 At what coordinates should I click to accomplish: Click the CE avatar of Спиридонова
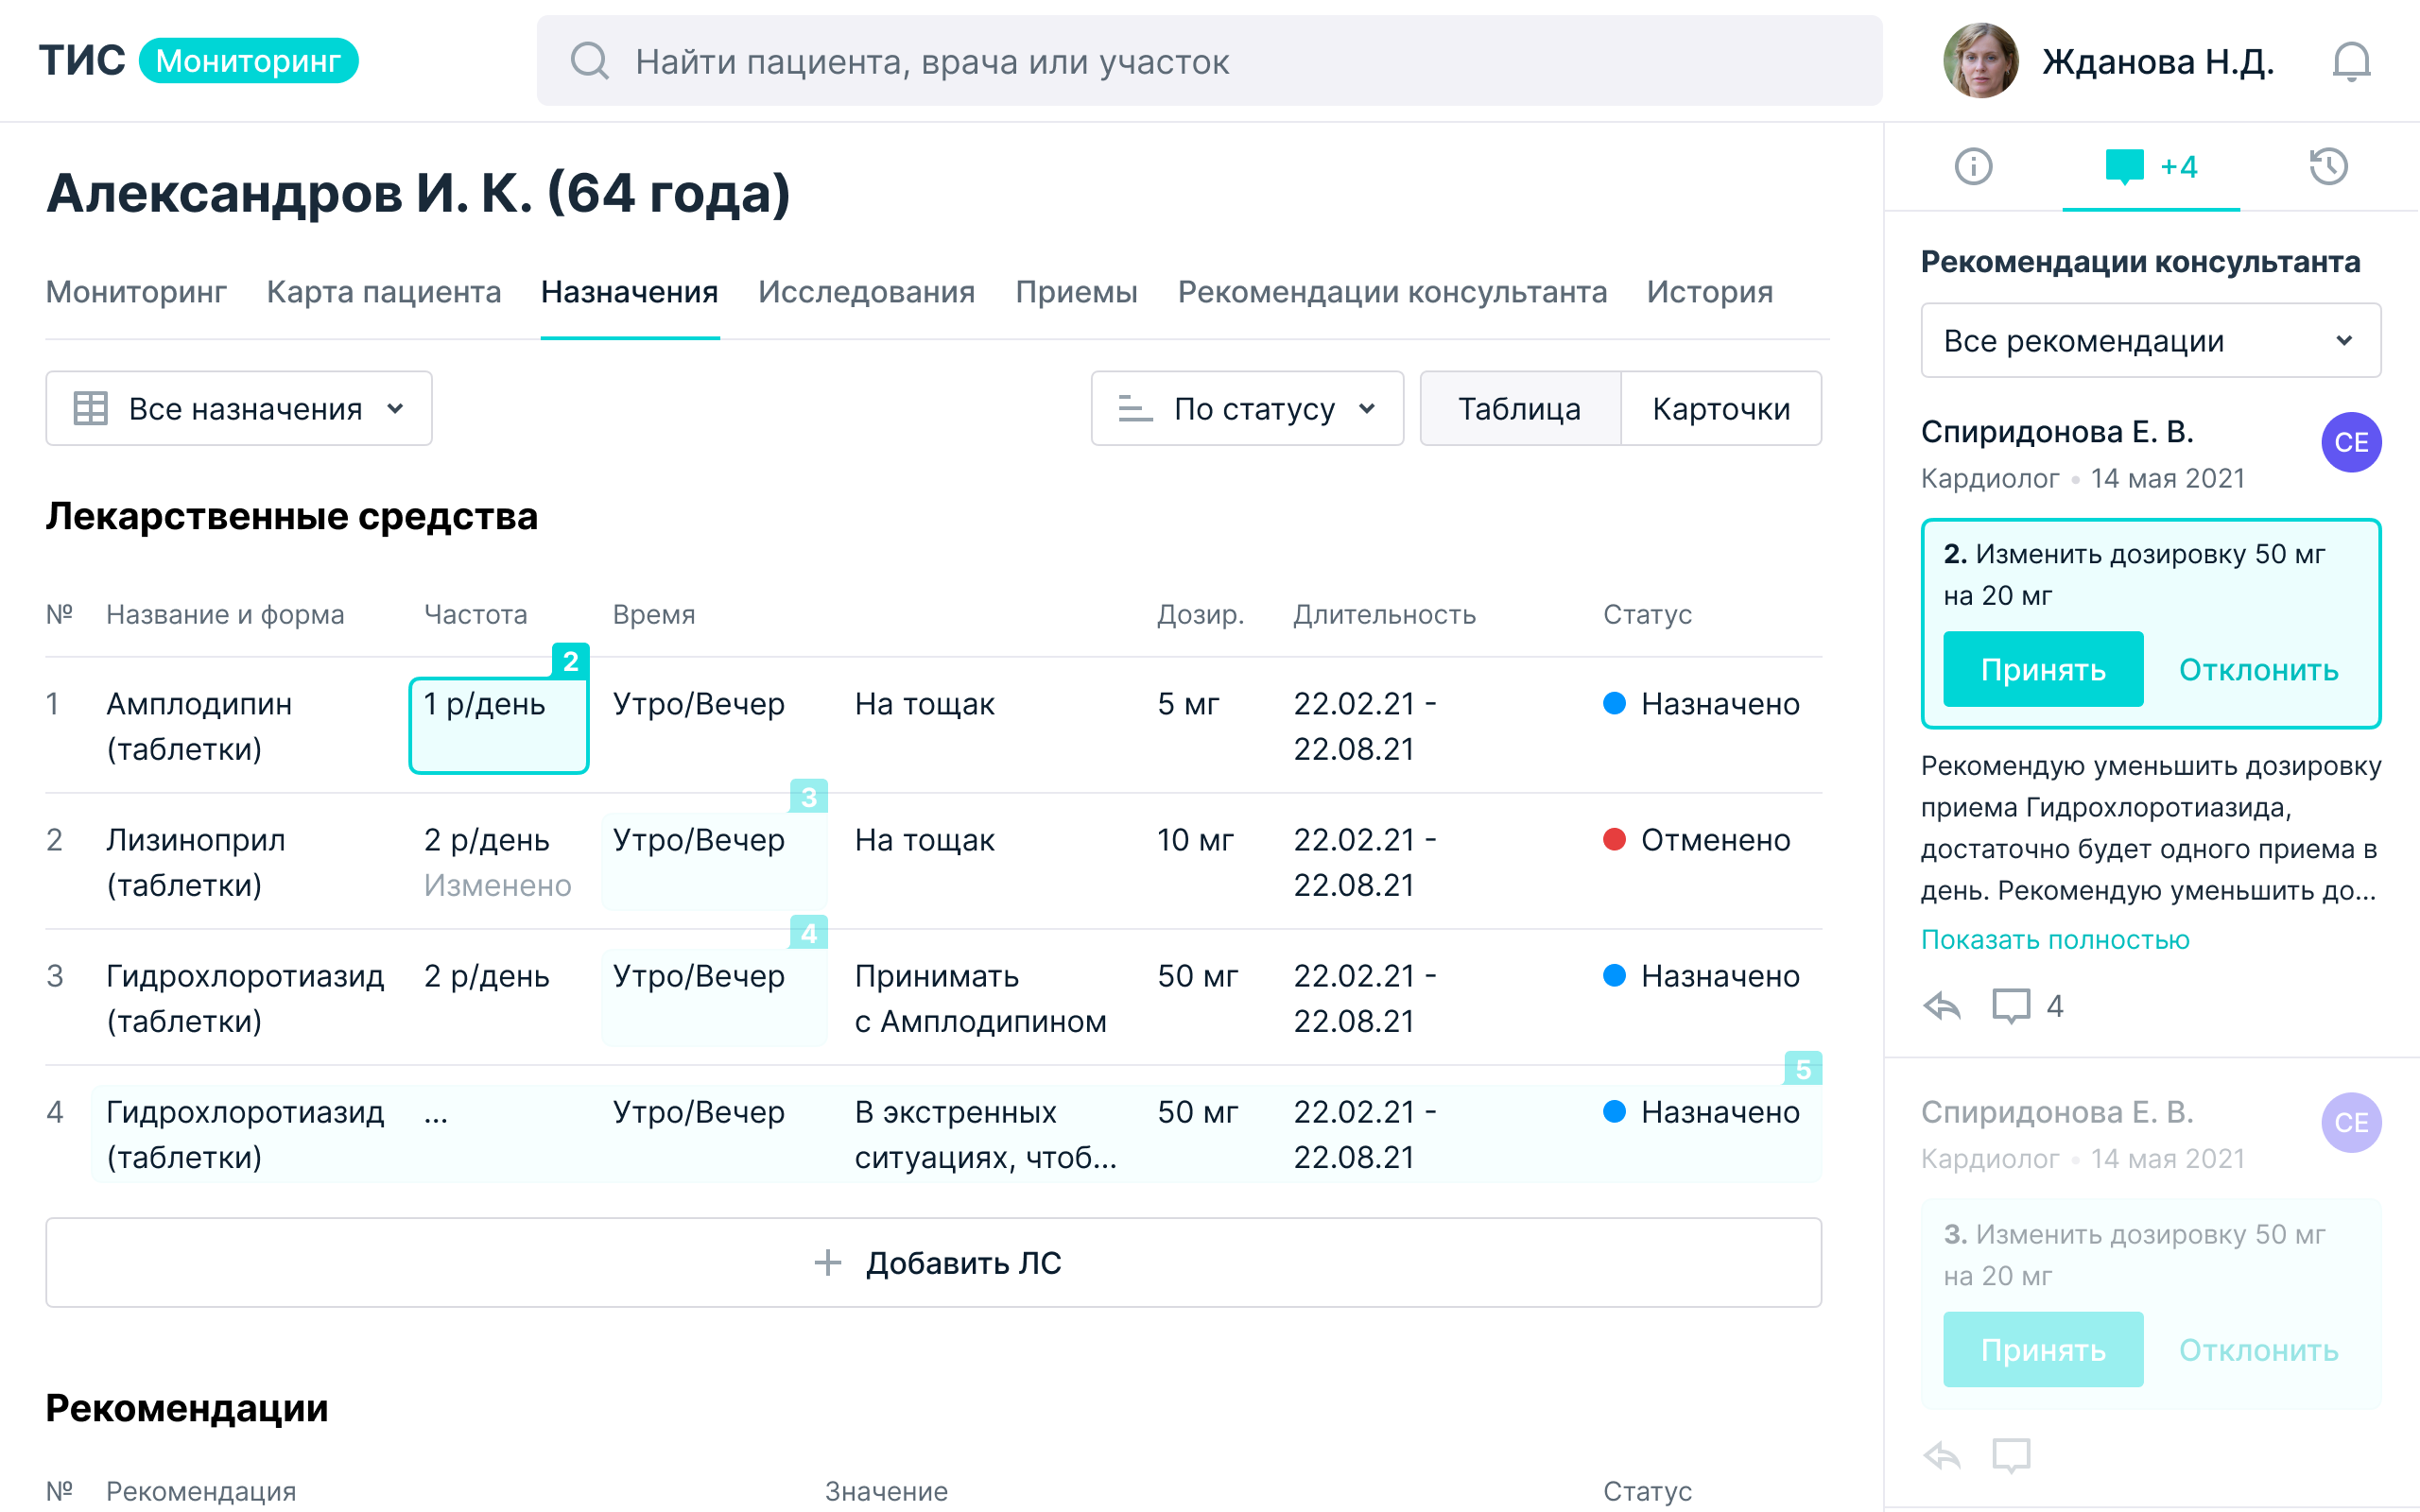point(2350,442)
